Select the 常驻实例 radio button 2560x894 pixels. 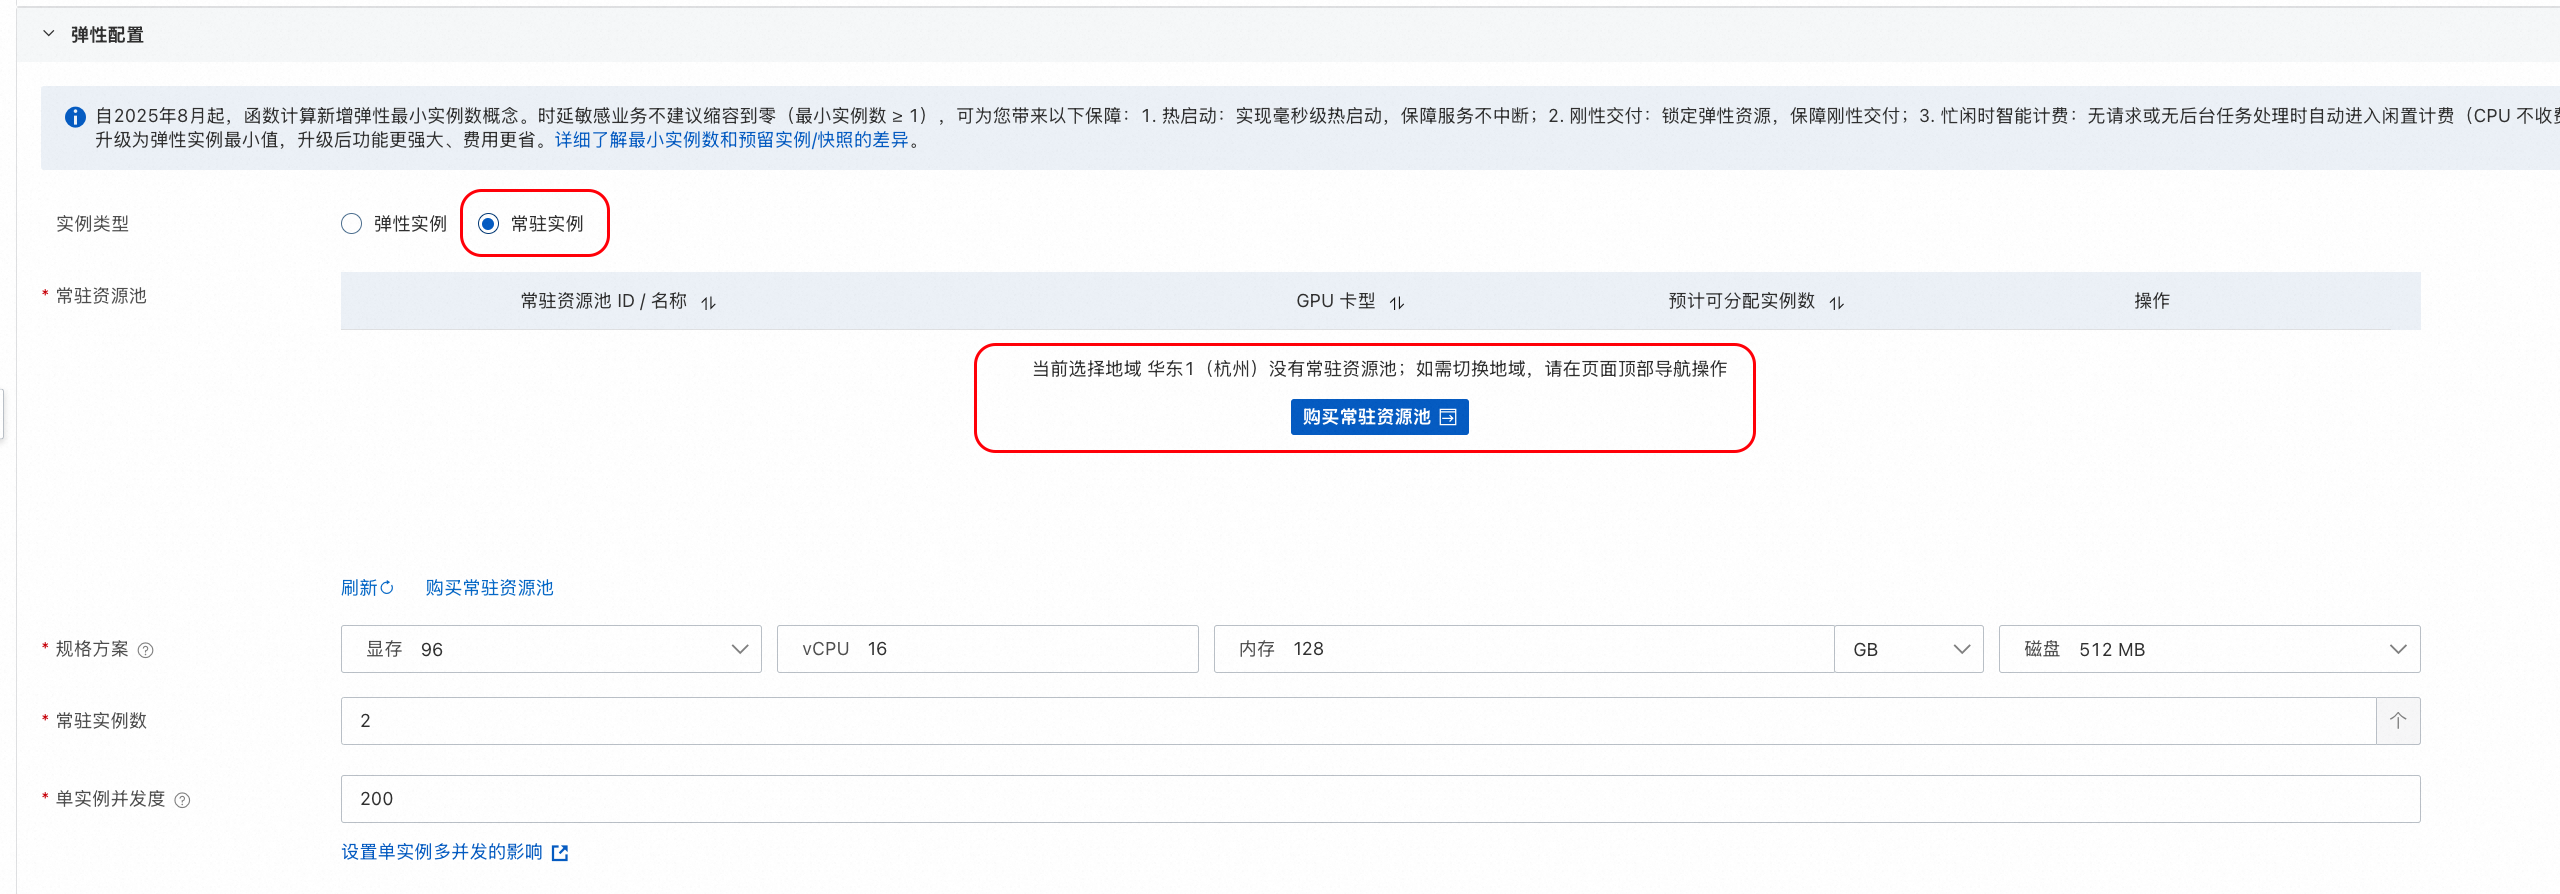click(488, 224)
